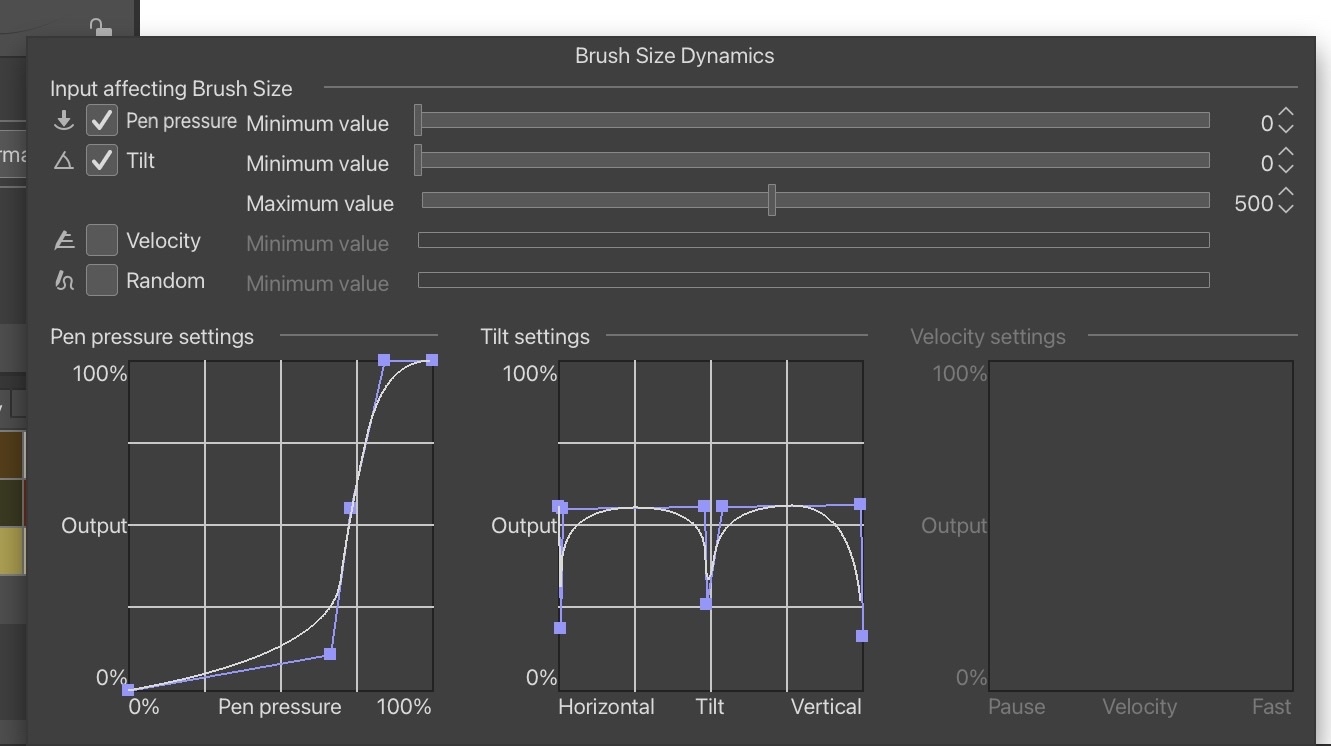Increase the Pen pressure minimum value with up arrow
The height and width of the screenshot is (746, 1331).
1286,114
